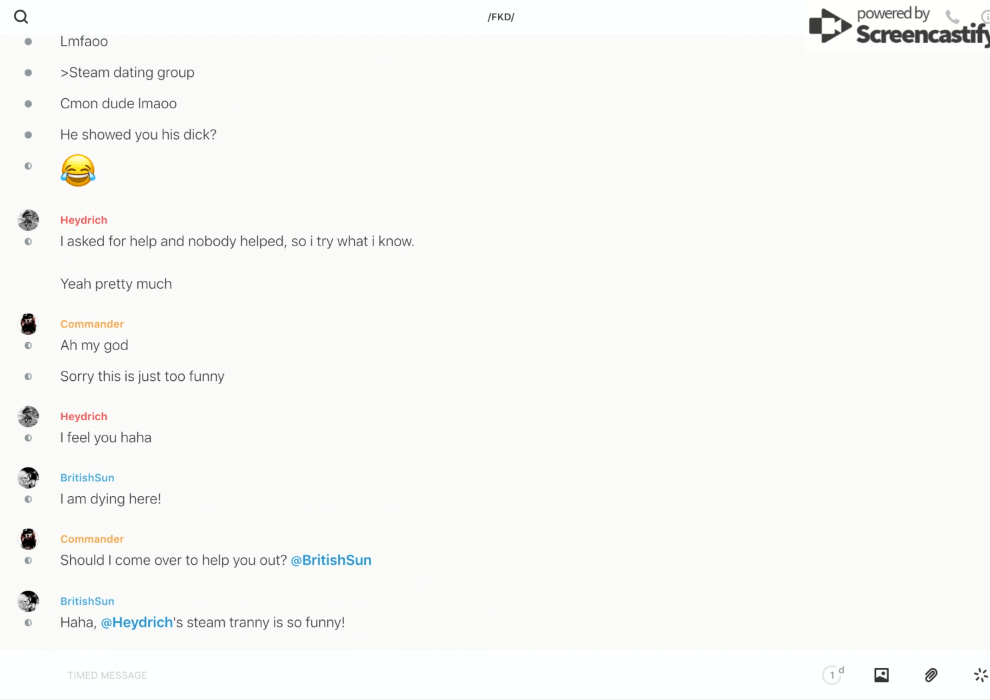990x700 pixels.
Task: Open the /FKD/ conversation title
Action: coord(500,17)
